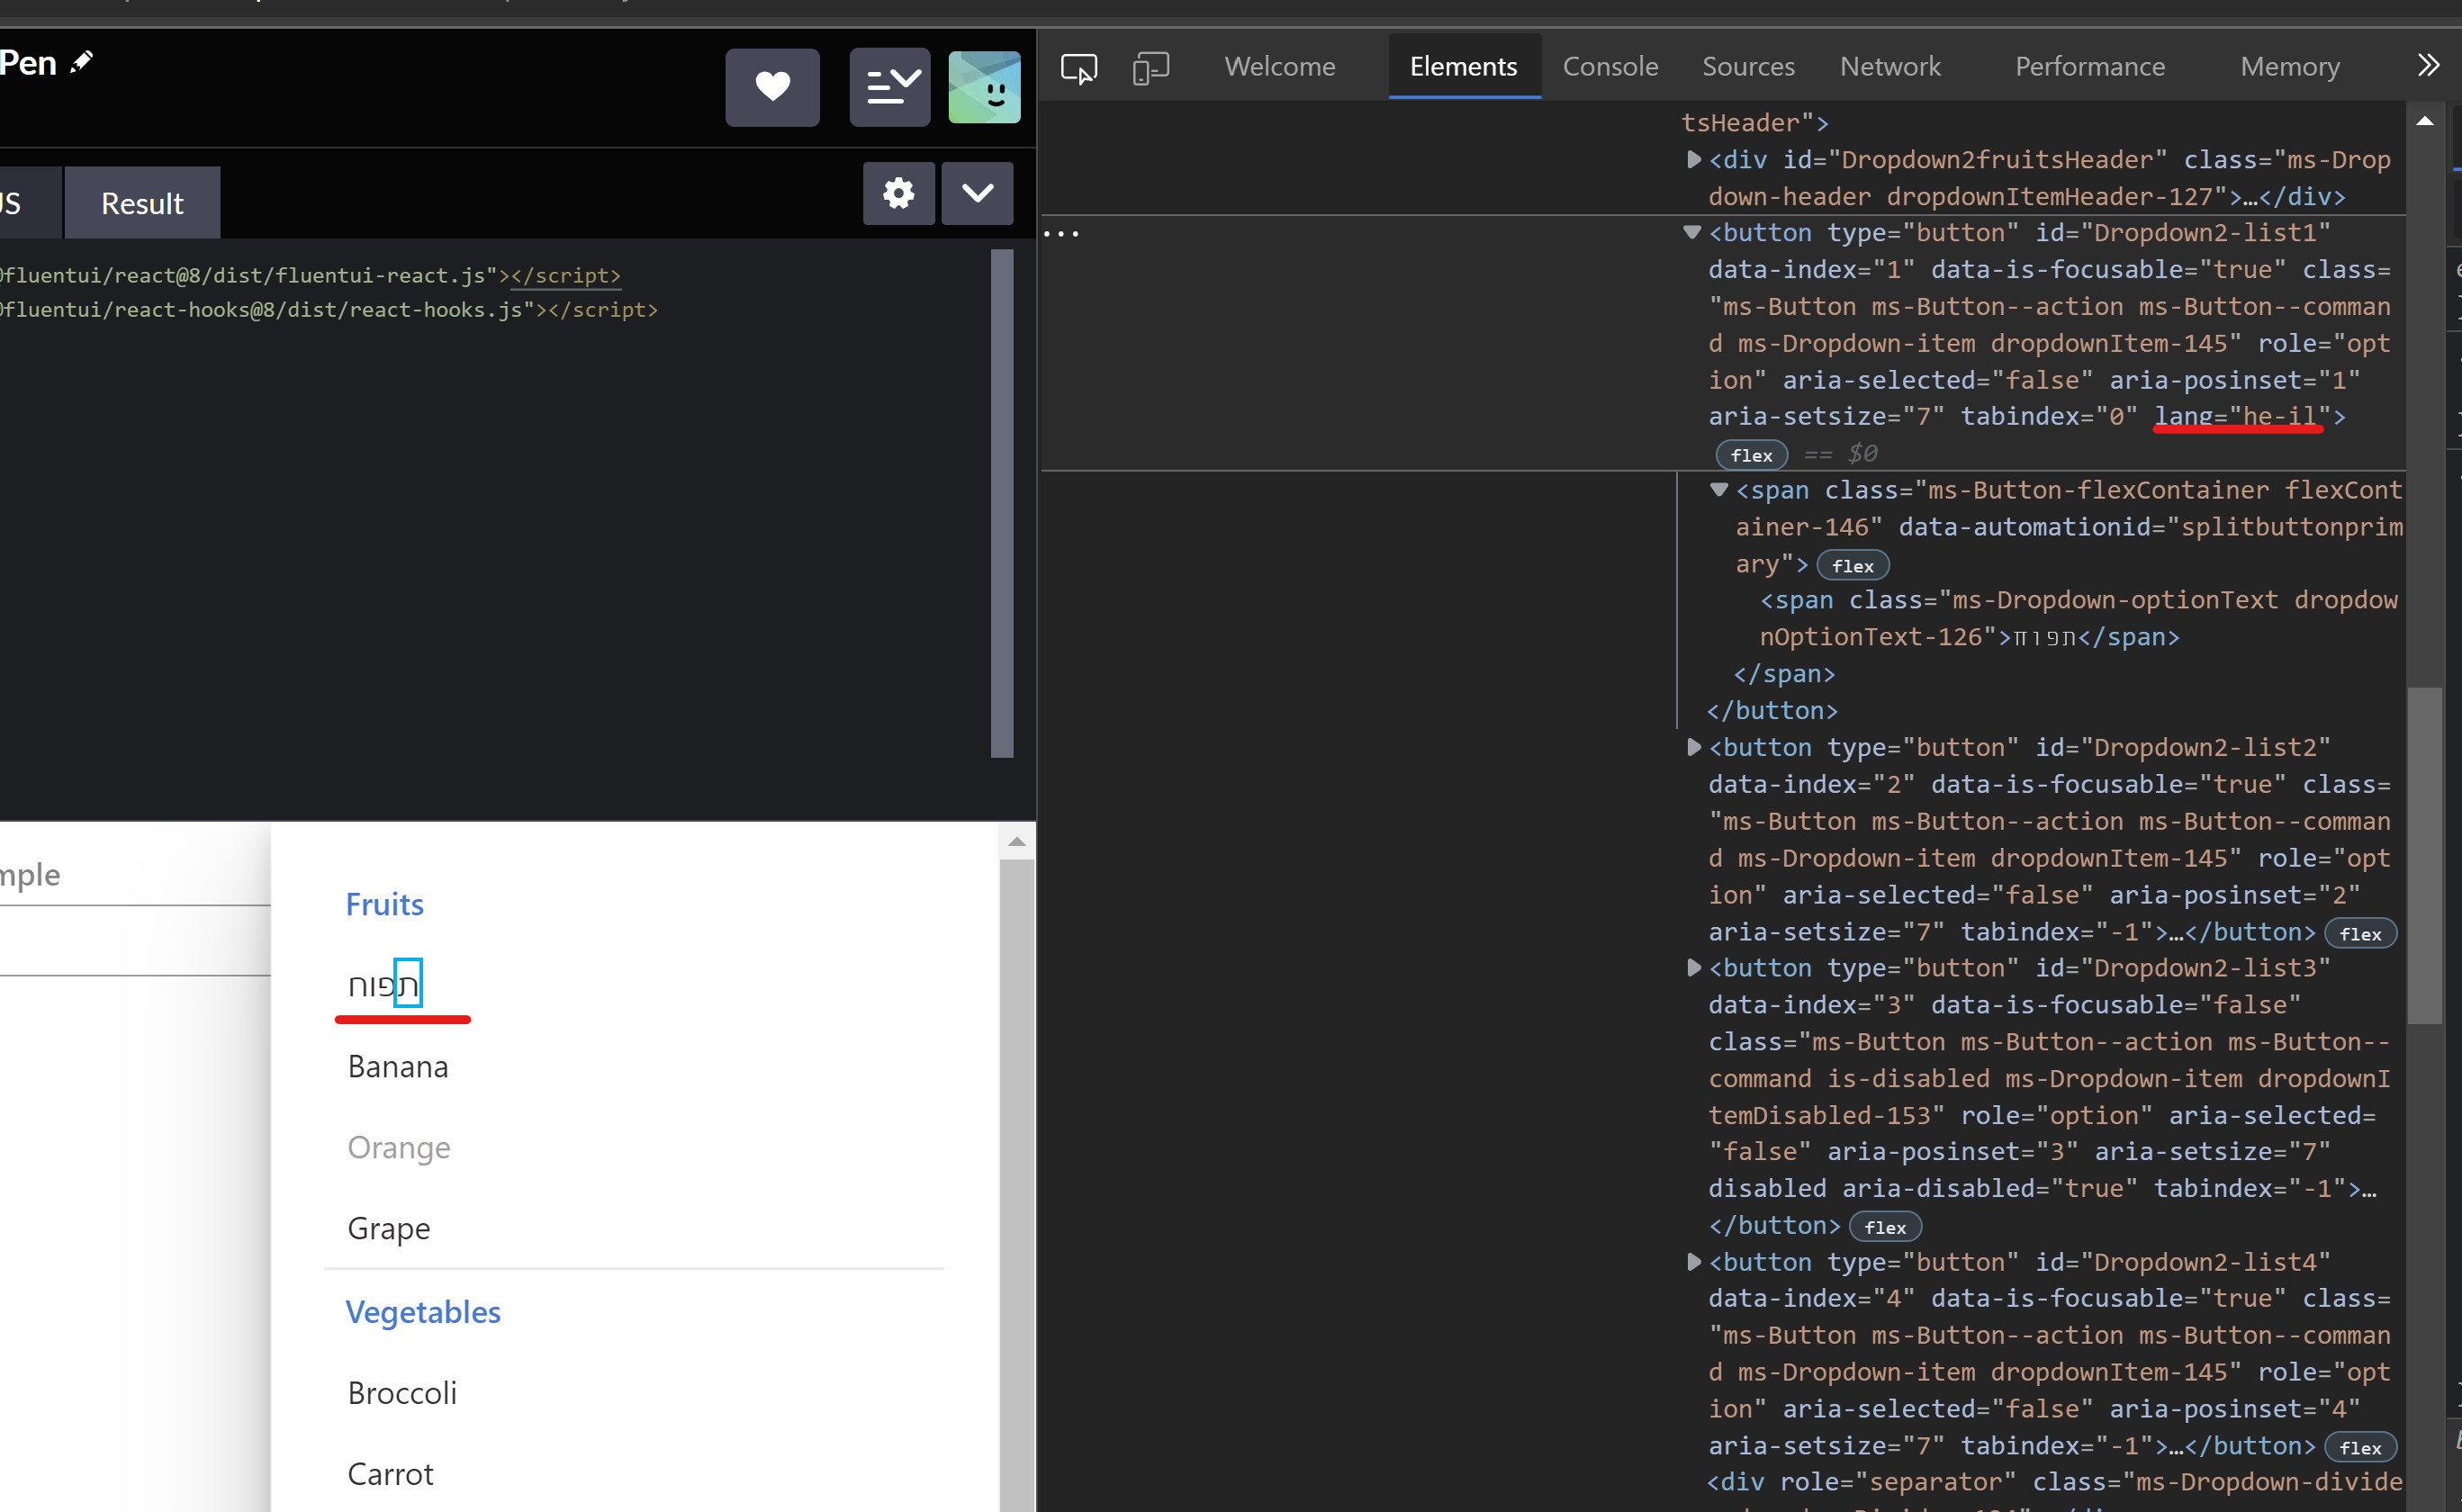Expand the Dropdown2fruitsHeader div node
This screenshot has height=1512, width=2462.
point(1692,159)
